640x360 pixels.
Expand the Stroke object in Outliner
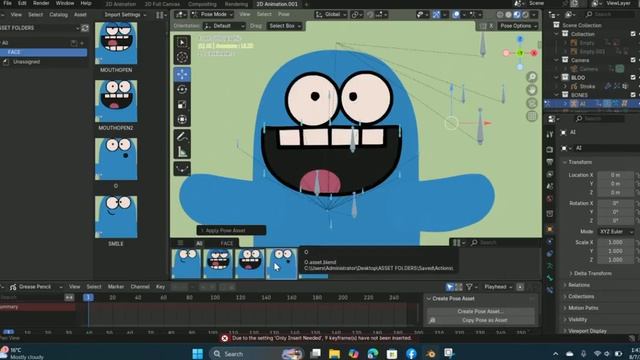point(565,86)
